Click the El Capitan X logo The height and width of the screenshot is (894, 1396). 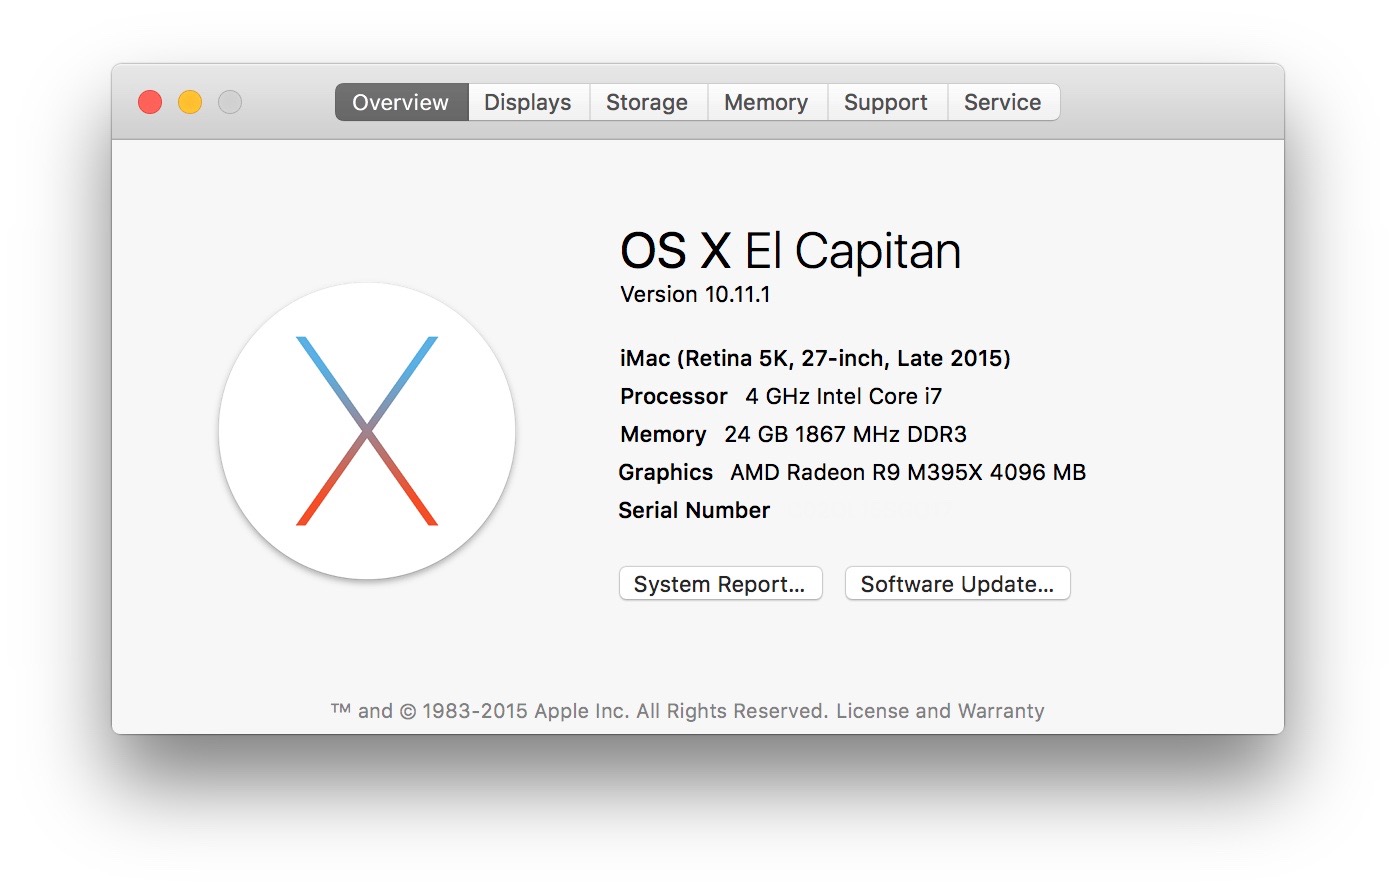coord(367,431)
